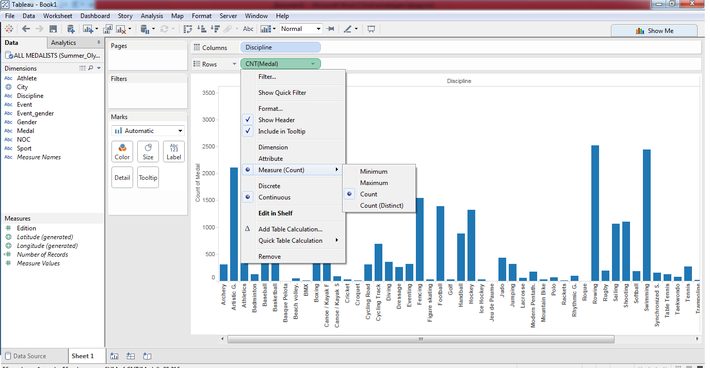Click the new worksheet icon beside Sheet 1
The image size is (710, 368).
click(115, 356)
